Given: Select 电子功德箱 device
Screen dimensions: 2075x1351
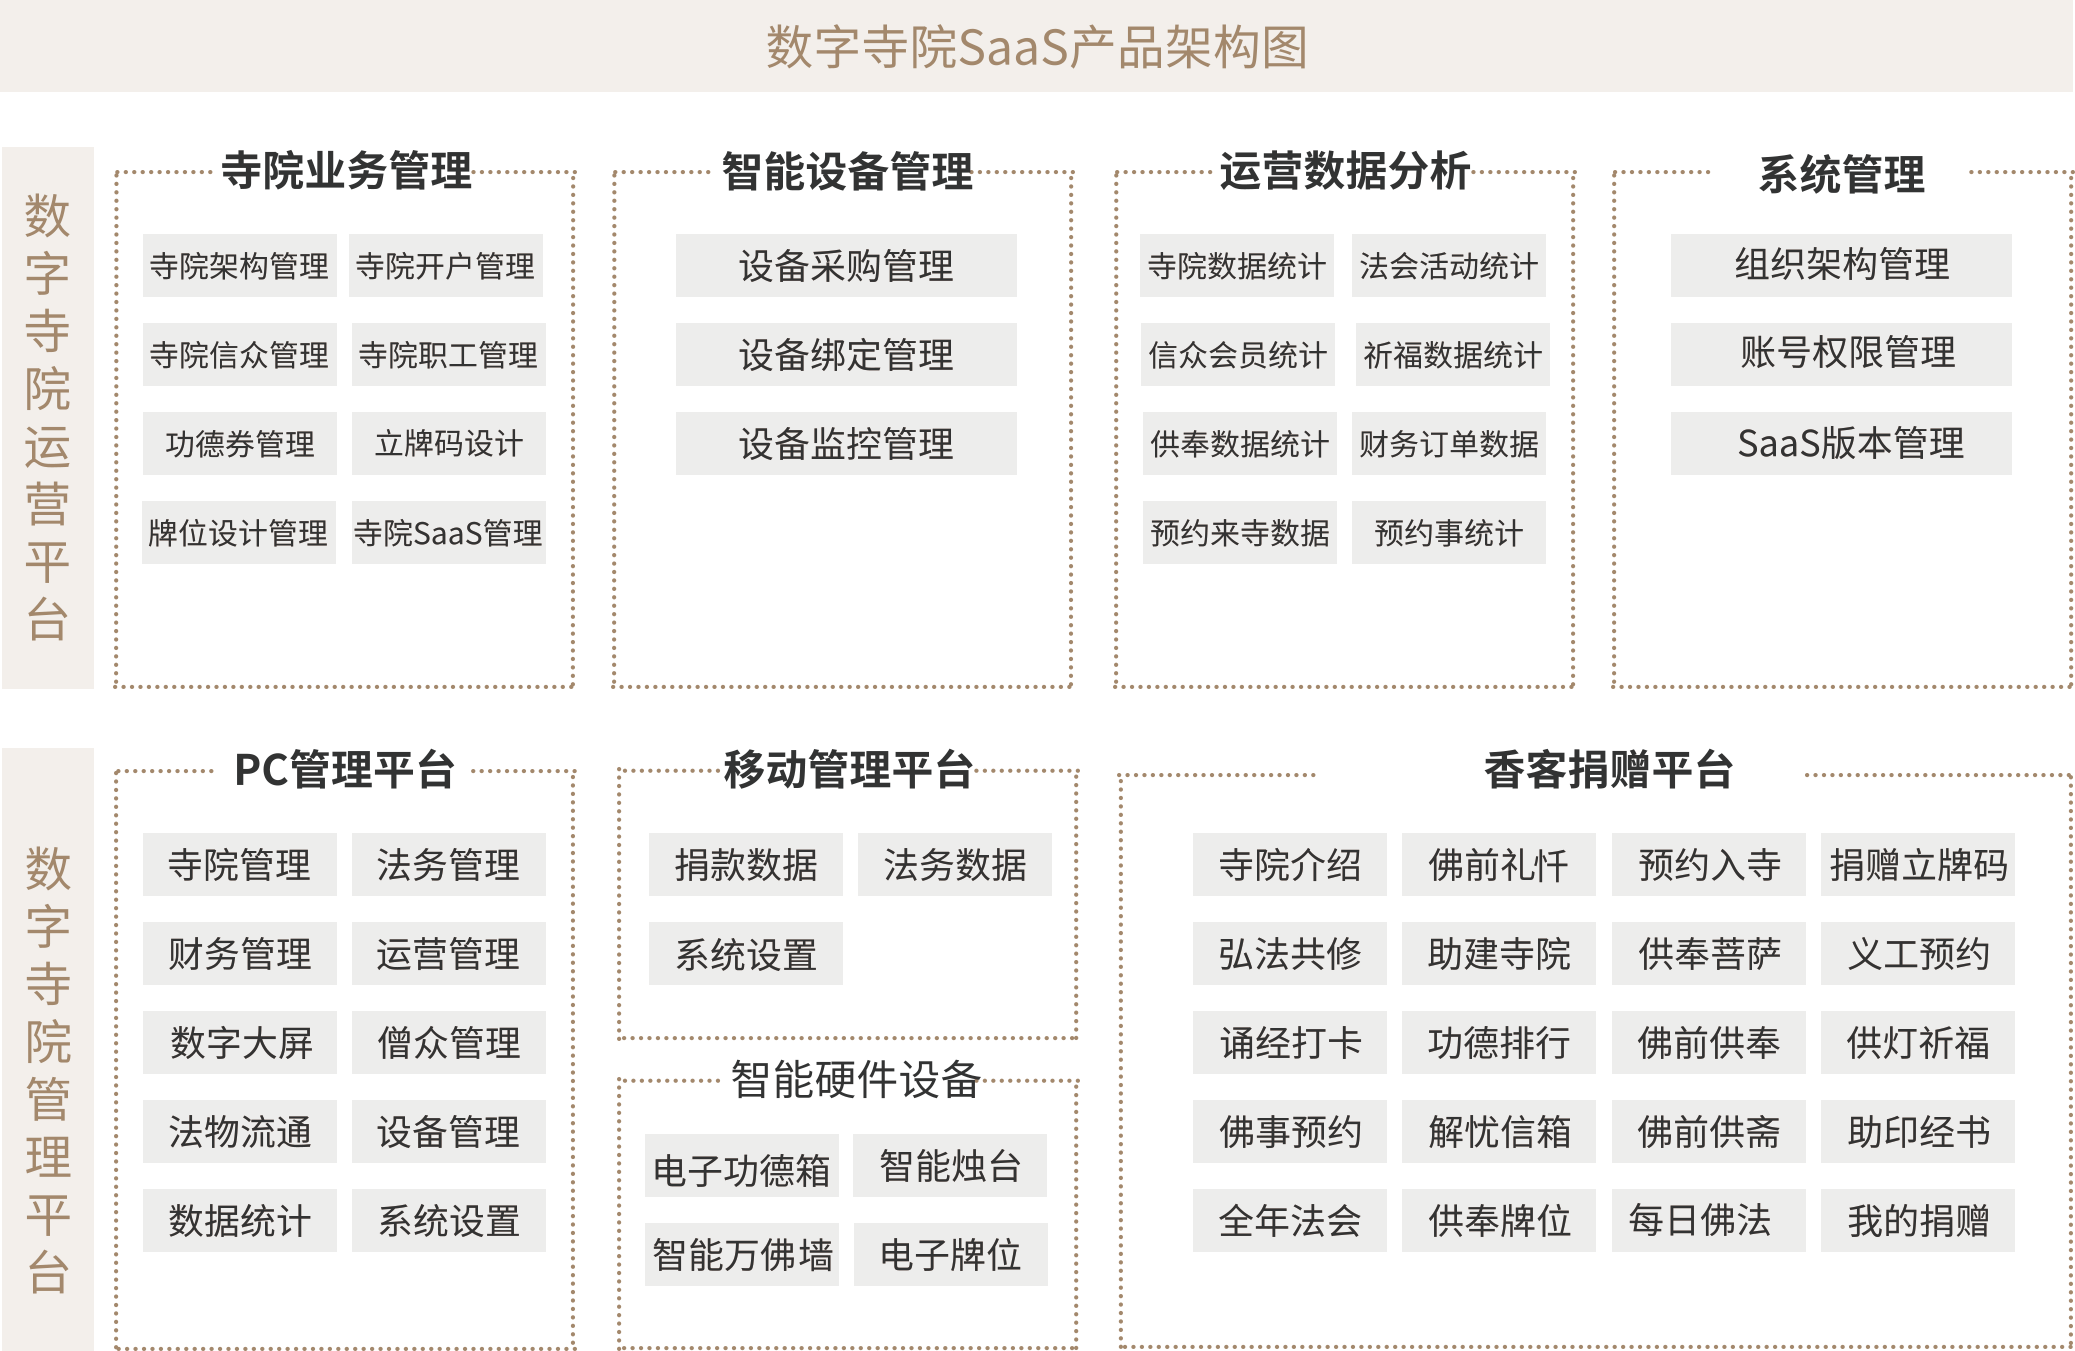Looking at the screenshot, I should click(x=741, y=1167).
